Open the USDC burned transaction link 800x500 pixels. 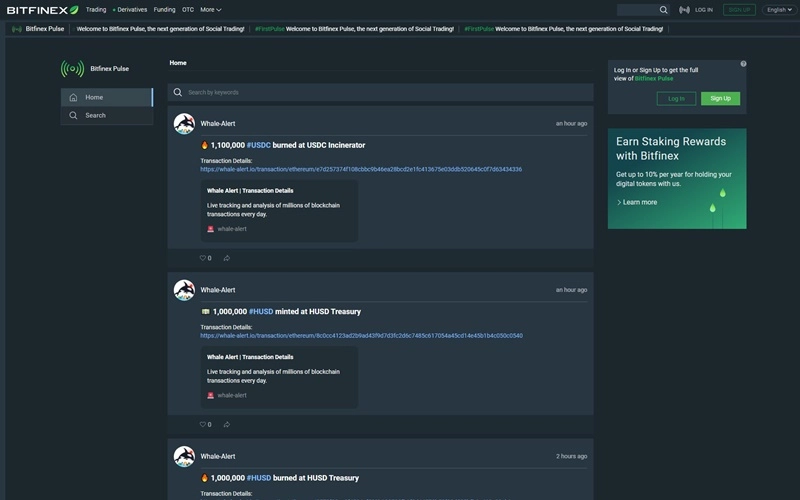click(361, 169)
